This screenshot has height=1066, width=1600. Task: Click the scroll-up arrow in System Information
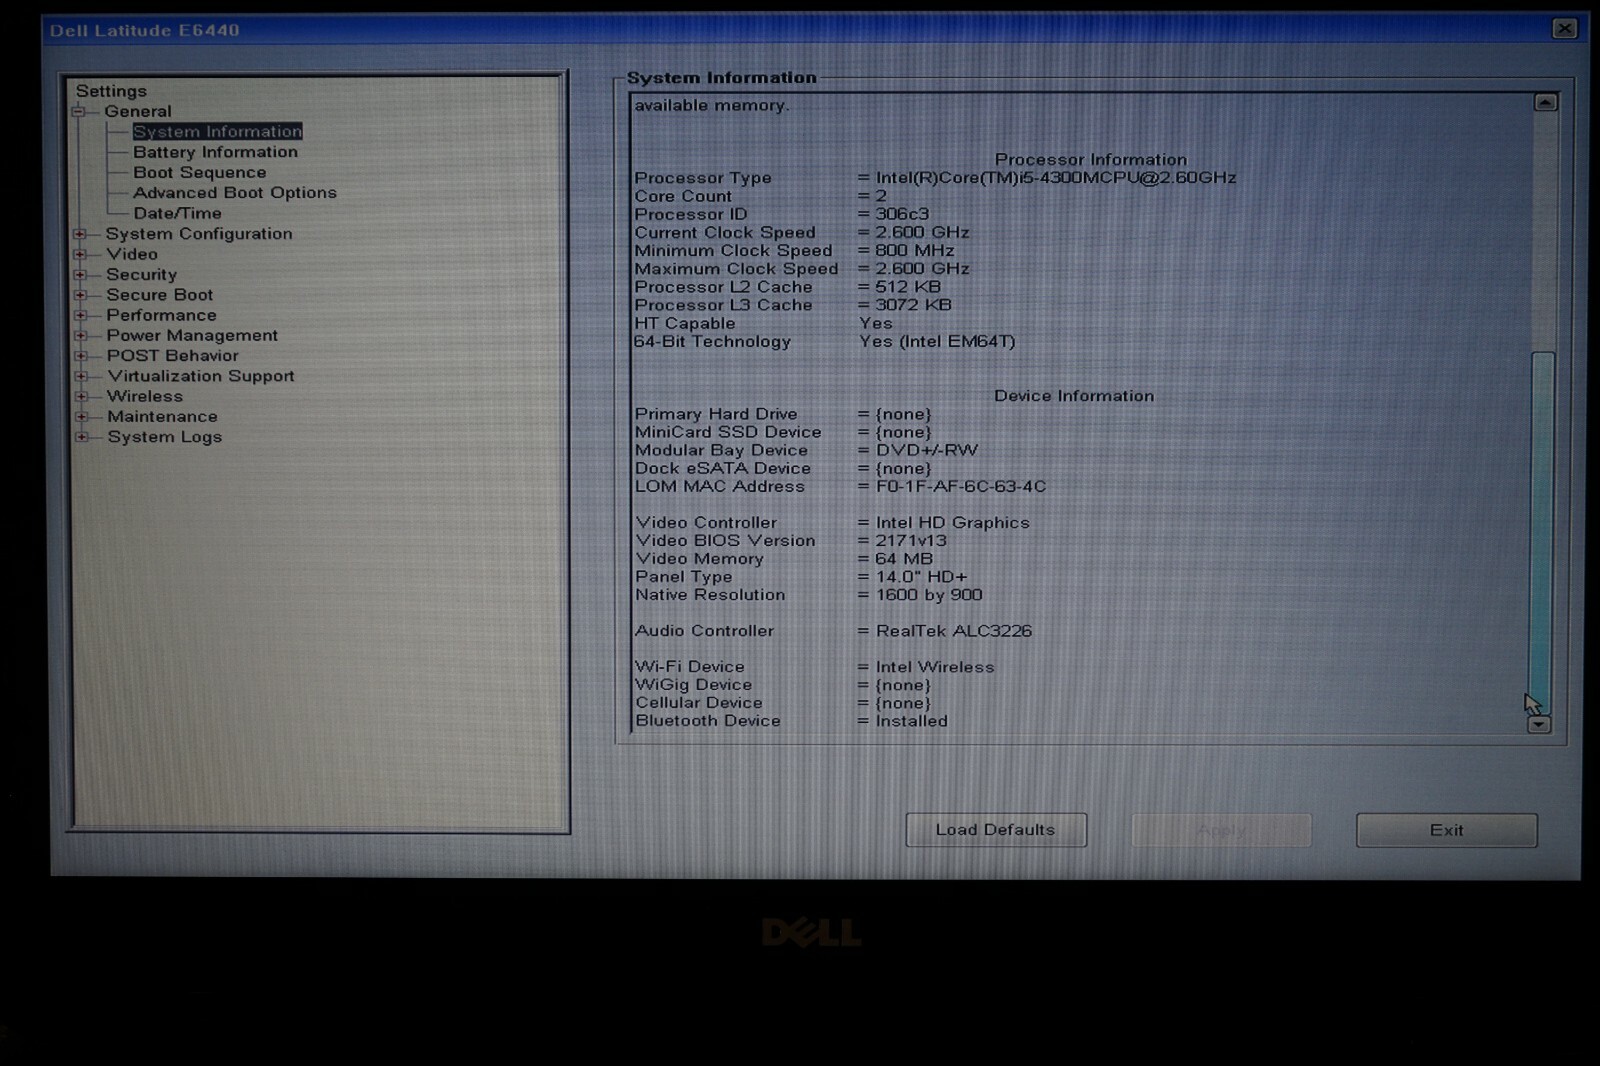(1545, 103)
